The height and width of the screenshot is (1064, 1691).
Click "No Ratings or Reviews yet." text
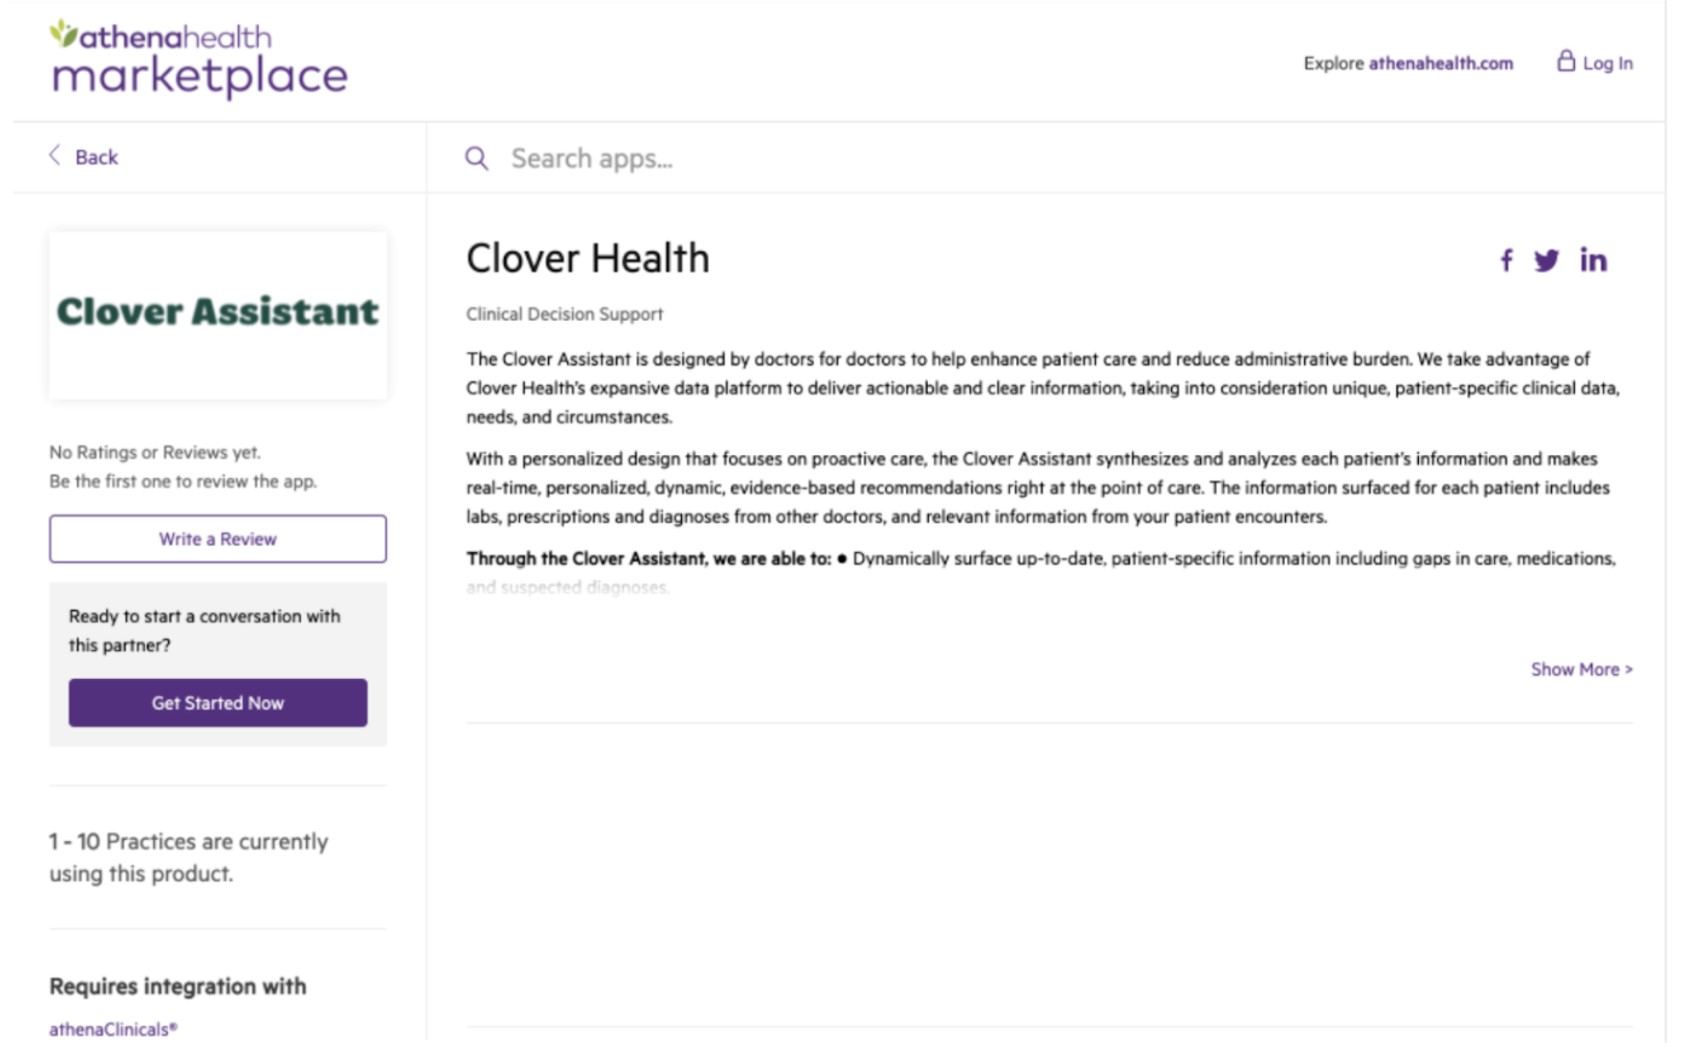tap(155, 452)
